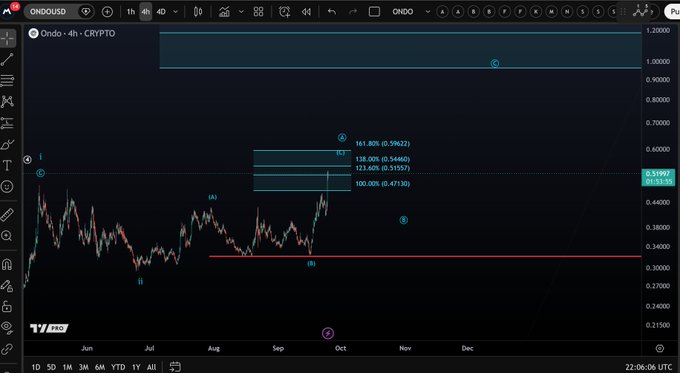Select the XABCD pattern tool
680x373 pixels.
[7, 101]
